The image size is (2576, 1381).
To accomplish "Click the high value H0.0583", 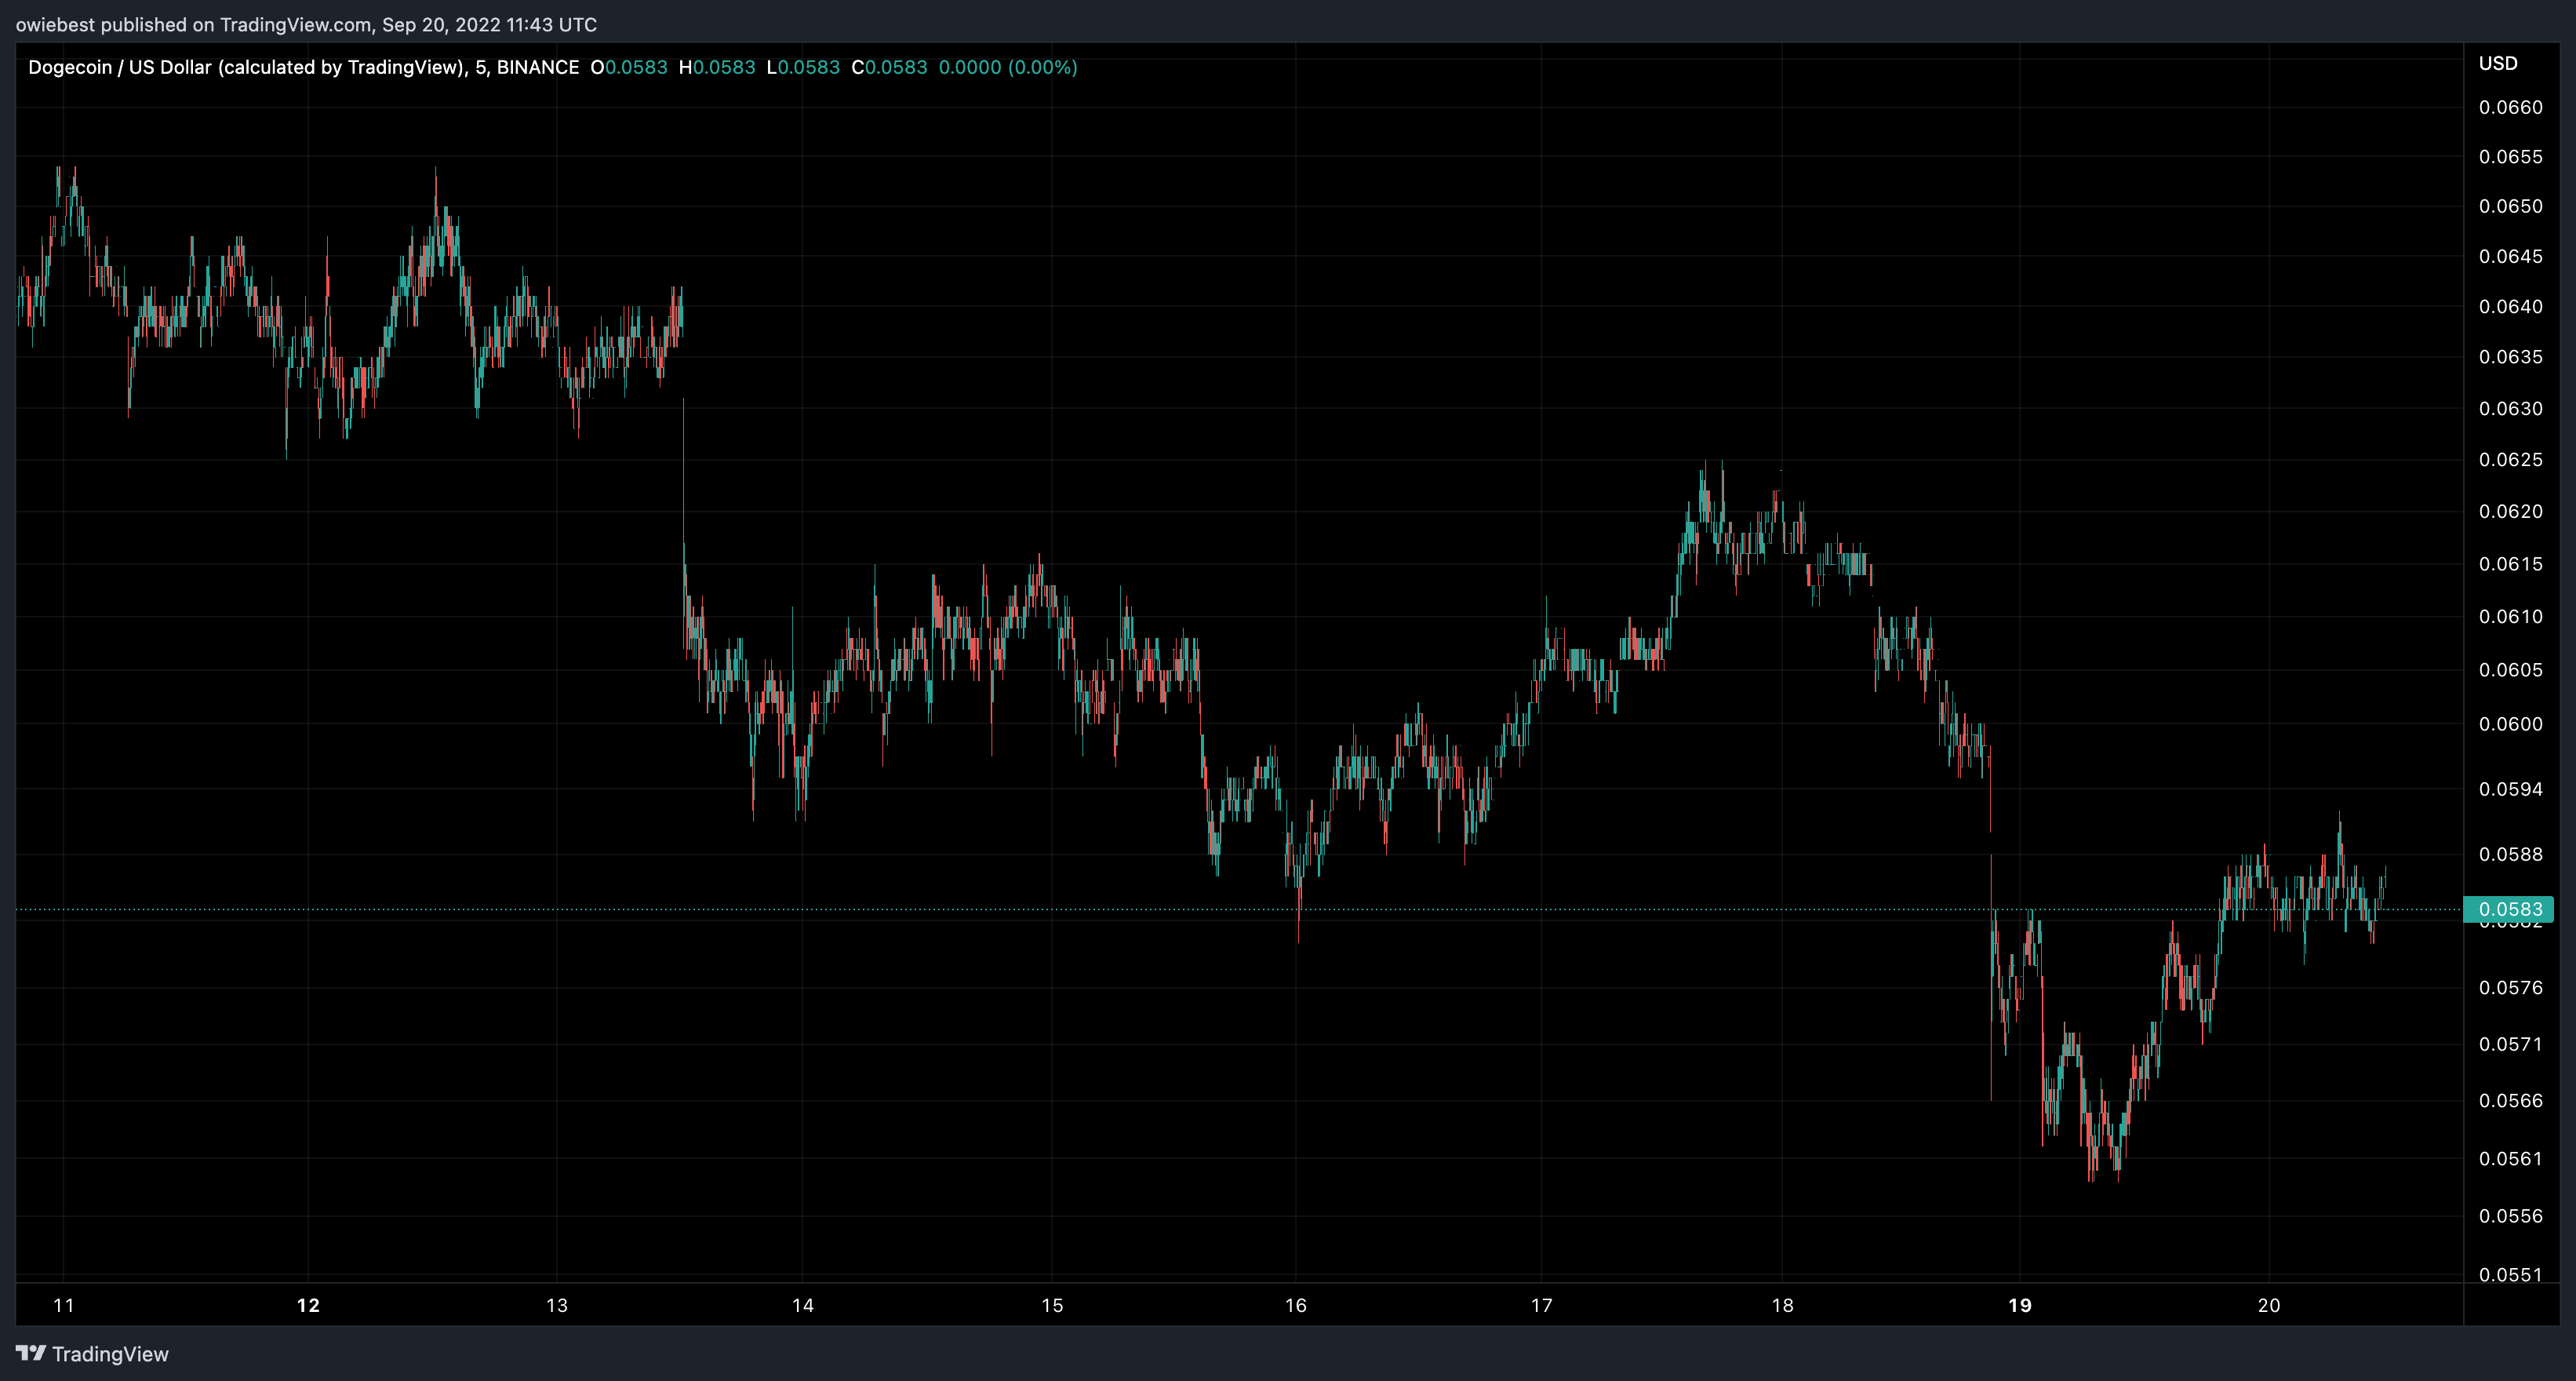I will (717, 67).
